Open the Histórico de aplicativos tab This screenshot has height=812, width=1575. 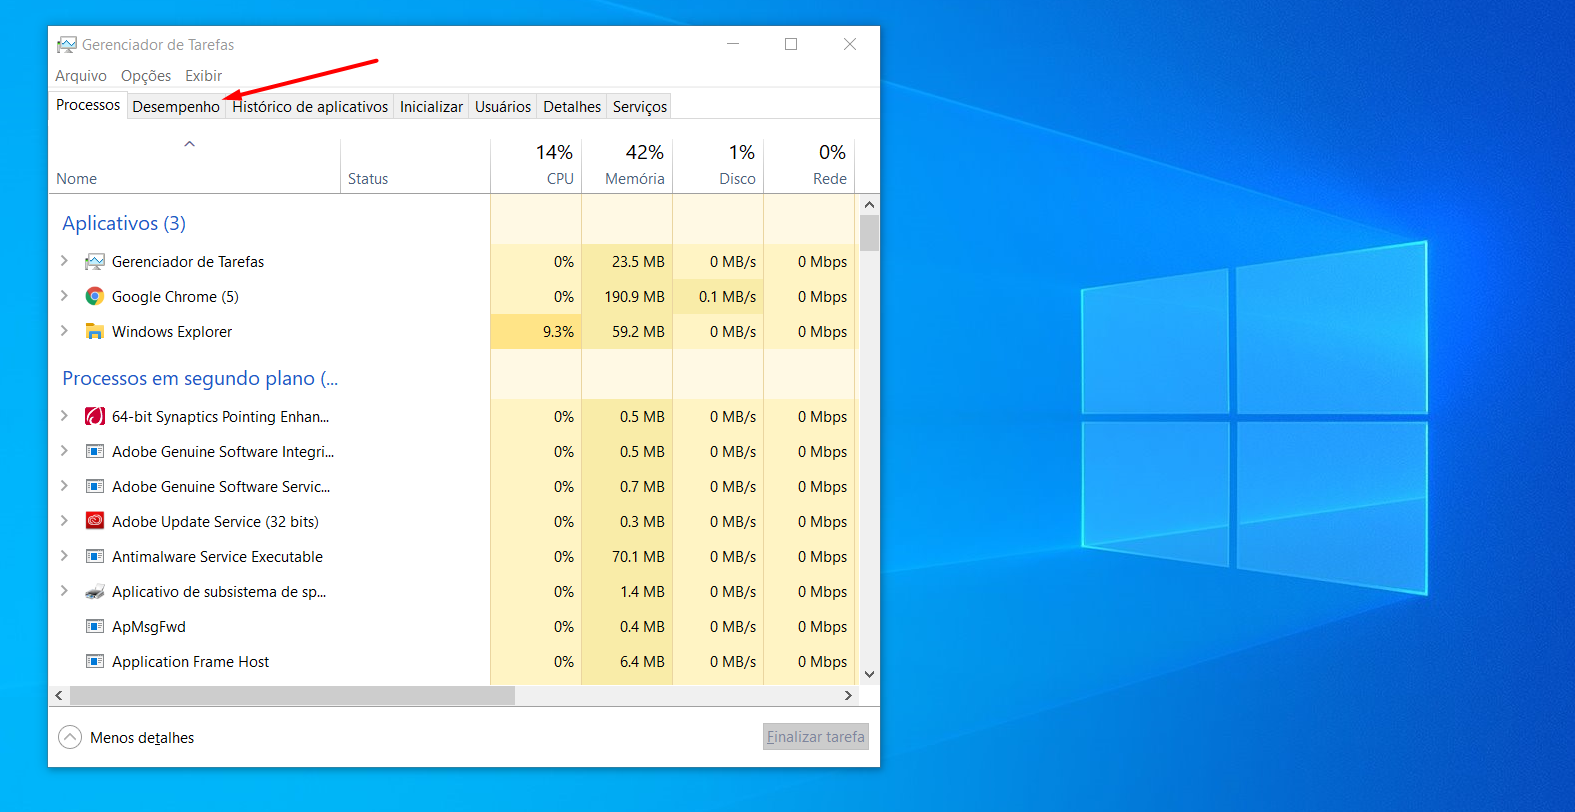pyautogui.click(x=310, y=107)
